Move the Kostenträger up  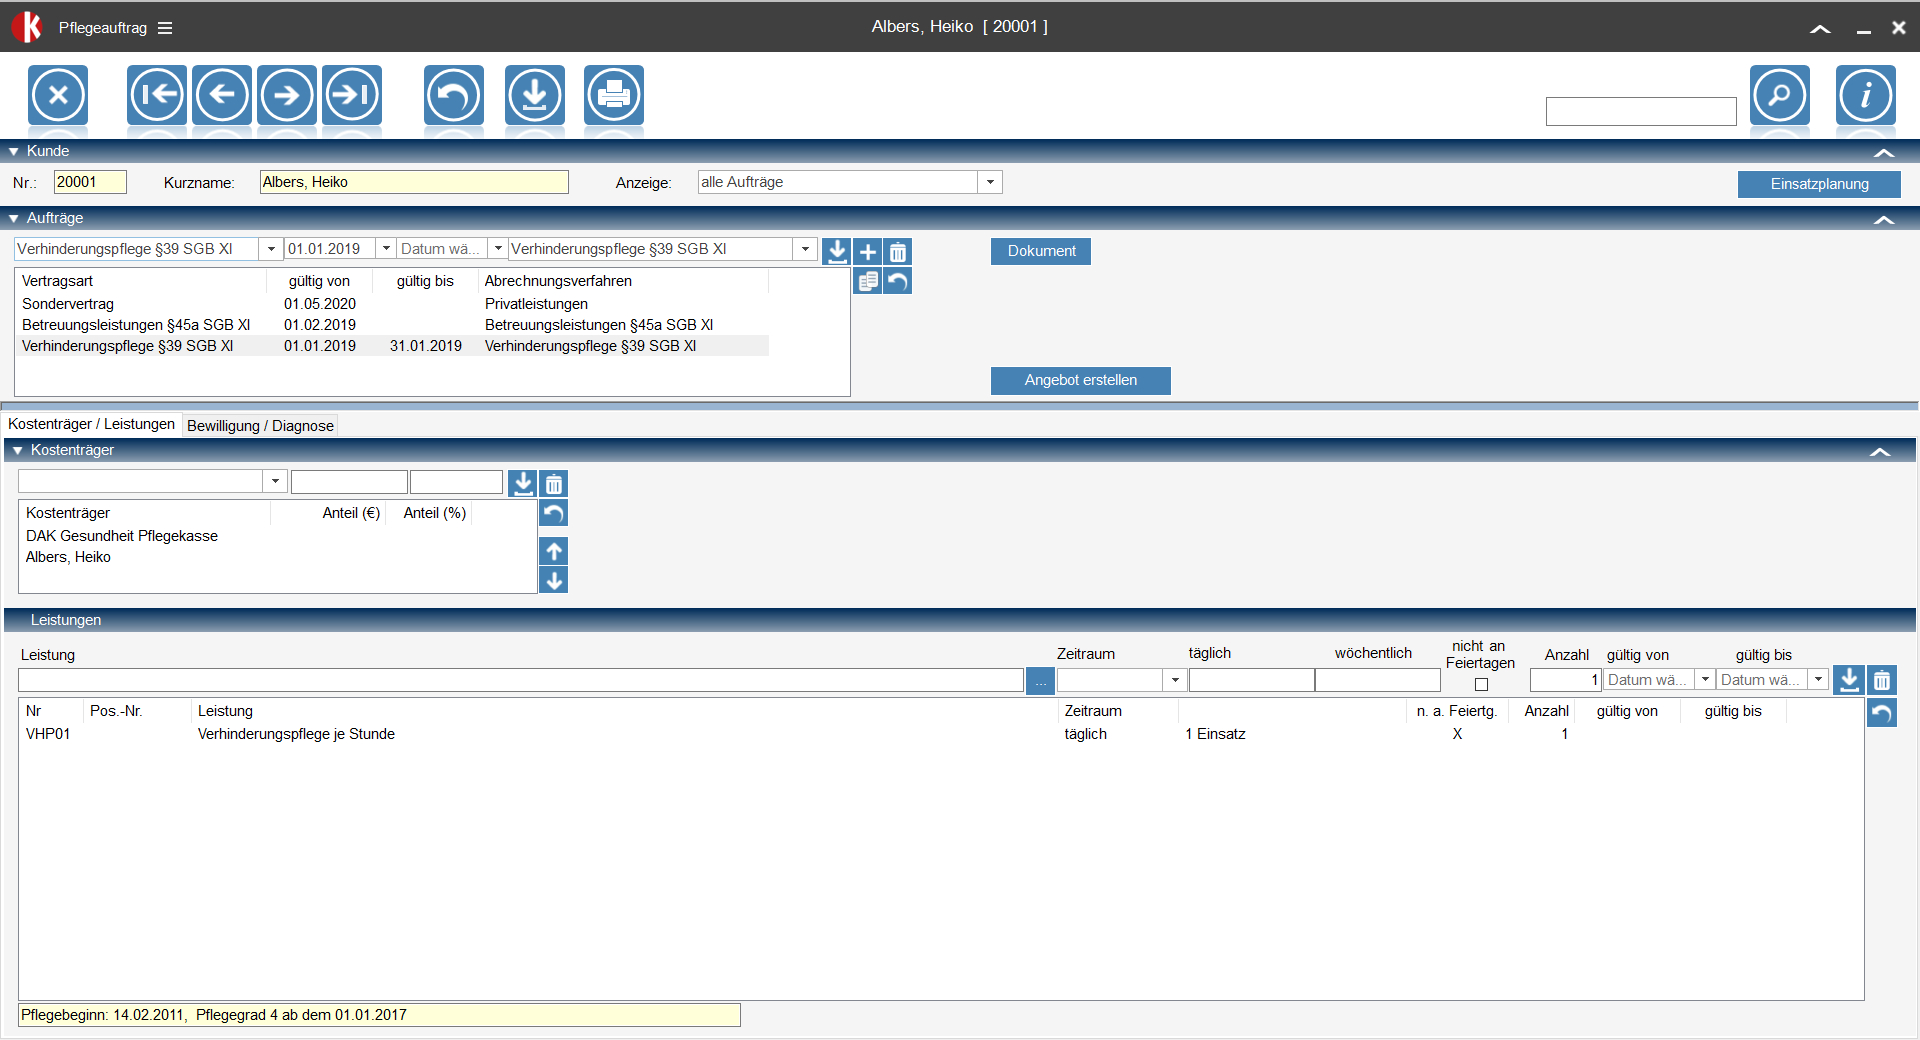[x=554, y=551]
